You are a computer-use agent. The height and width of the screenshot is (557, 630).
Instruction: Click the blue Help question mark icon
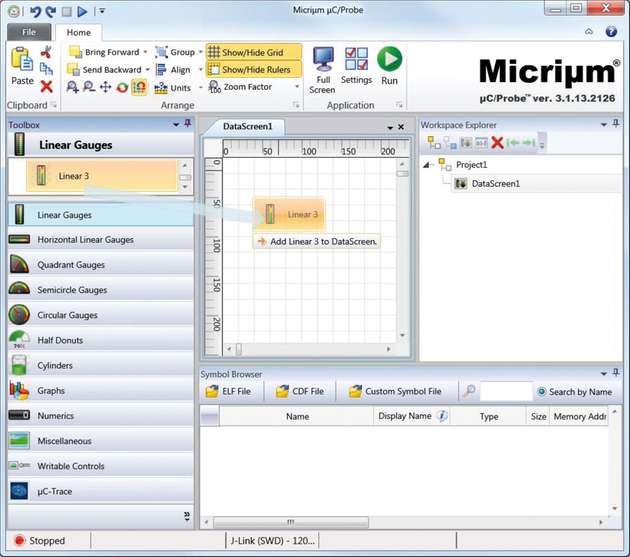611,31
